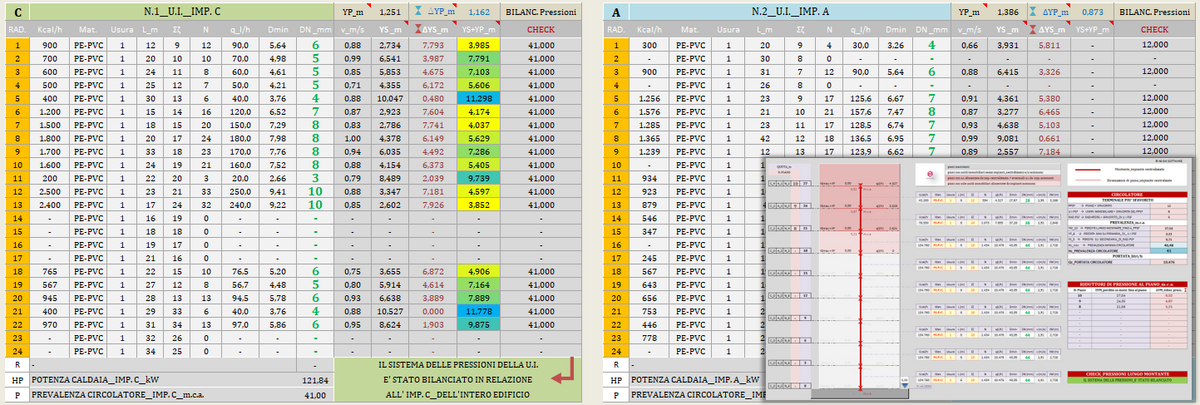Image resolution: width=1200 pixels, height=405 pixels.
Task: Click the red return arrow in the green message box
Action: pyautogui.click(x=564, y=368)
